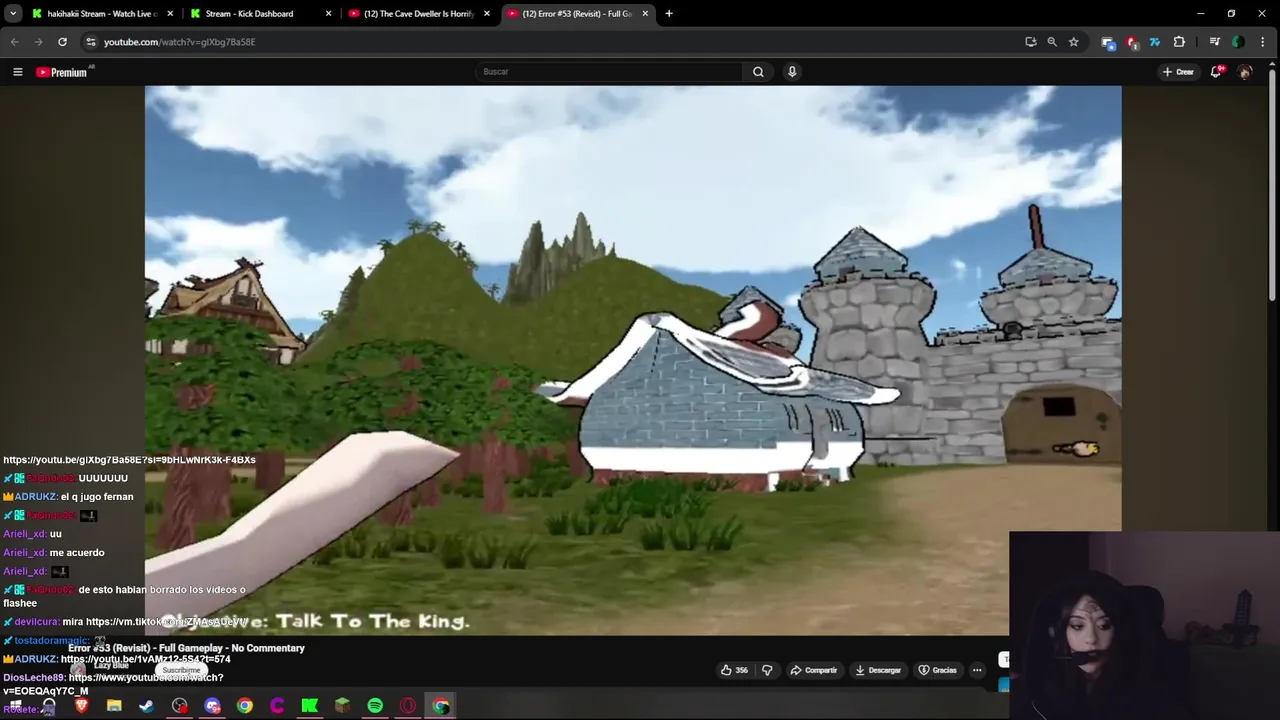Open devilcura's vm.tiktok.com link
This screenshot has width=1280, height=720.
pos(166,622)
